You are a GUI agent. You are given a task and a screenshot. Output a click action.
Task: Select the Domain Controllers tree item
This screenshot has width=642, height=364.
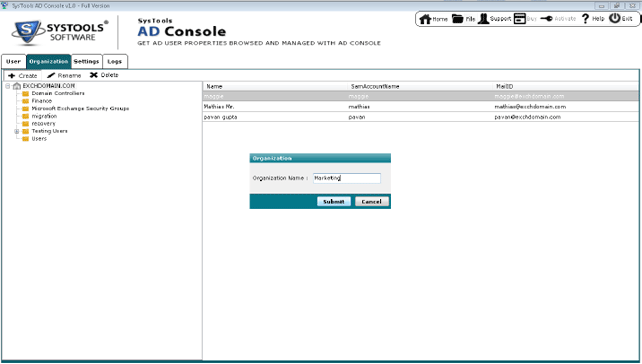click(58, 93)
